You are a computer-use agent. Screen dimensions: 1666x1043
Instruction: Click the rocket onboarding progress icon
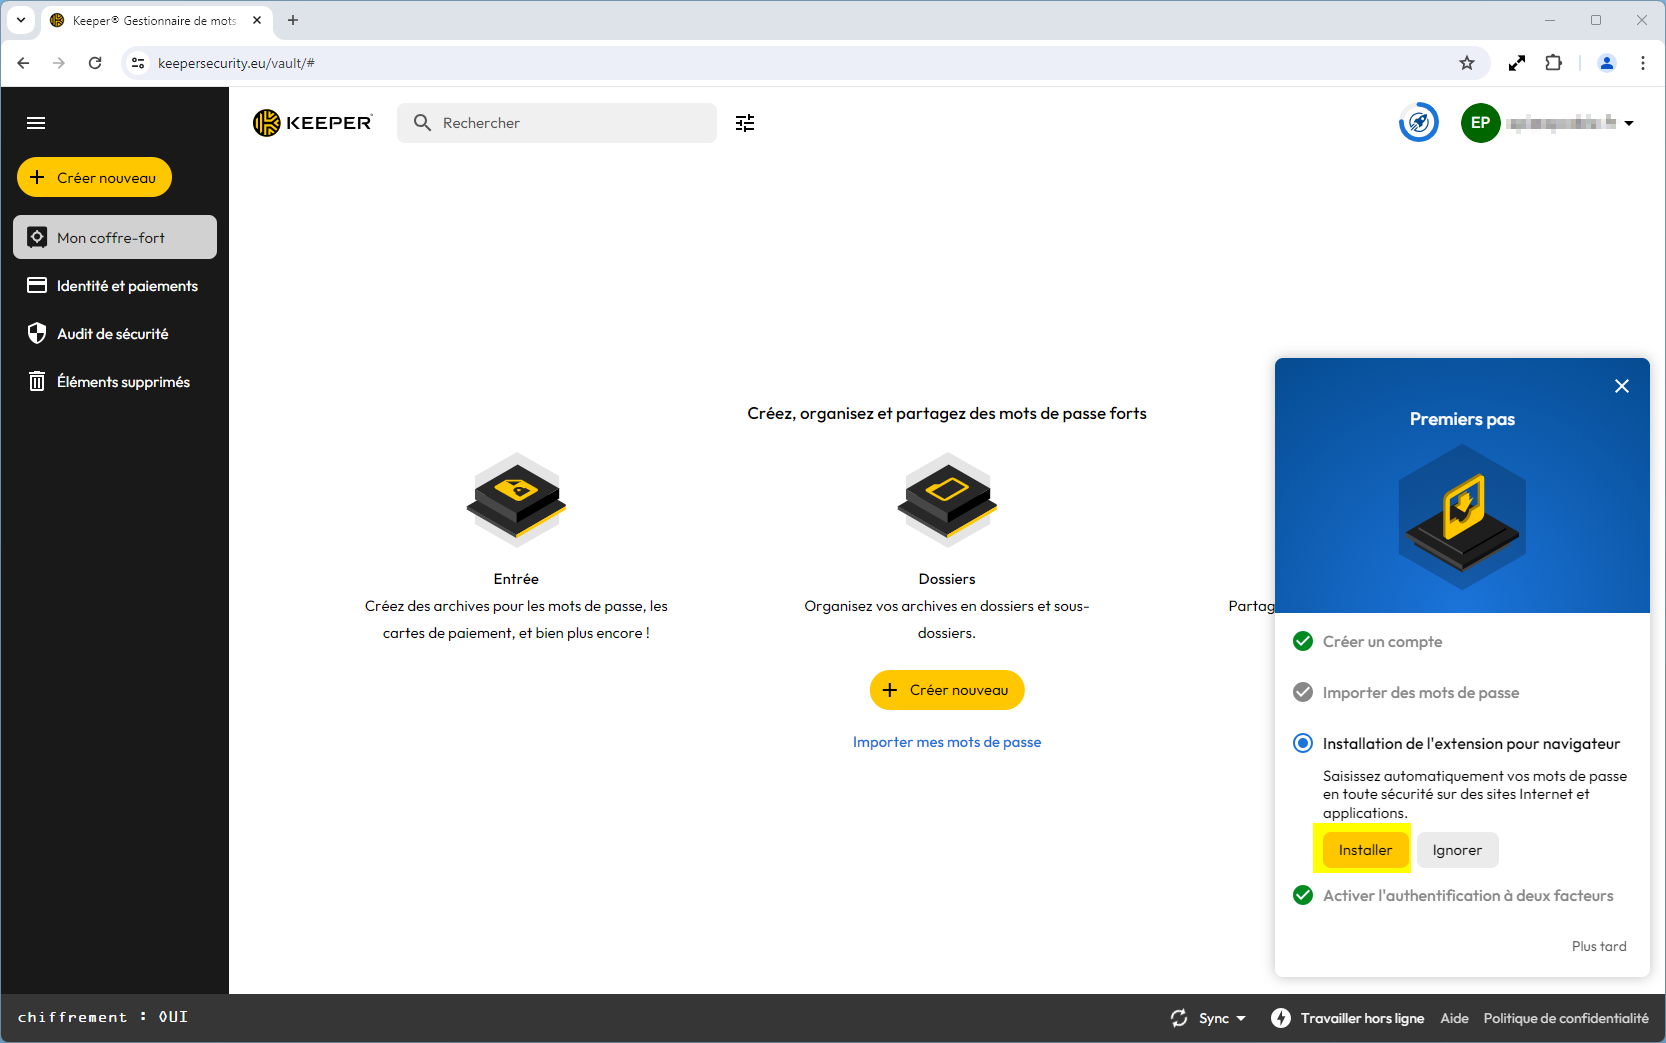1418,123
